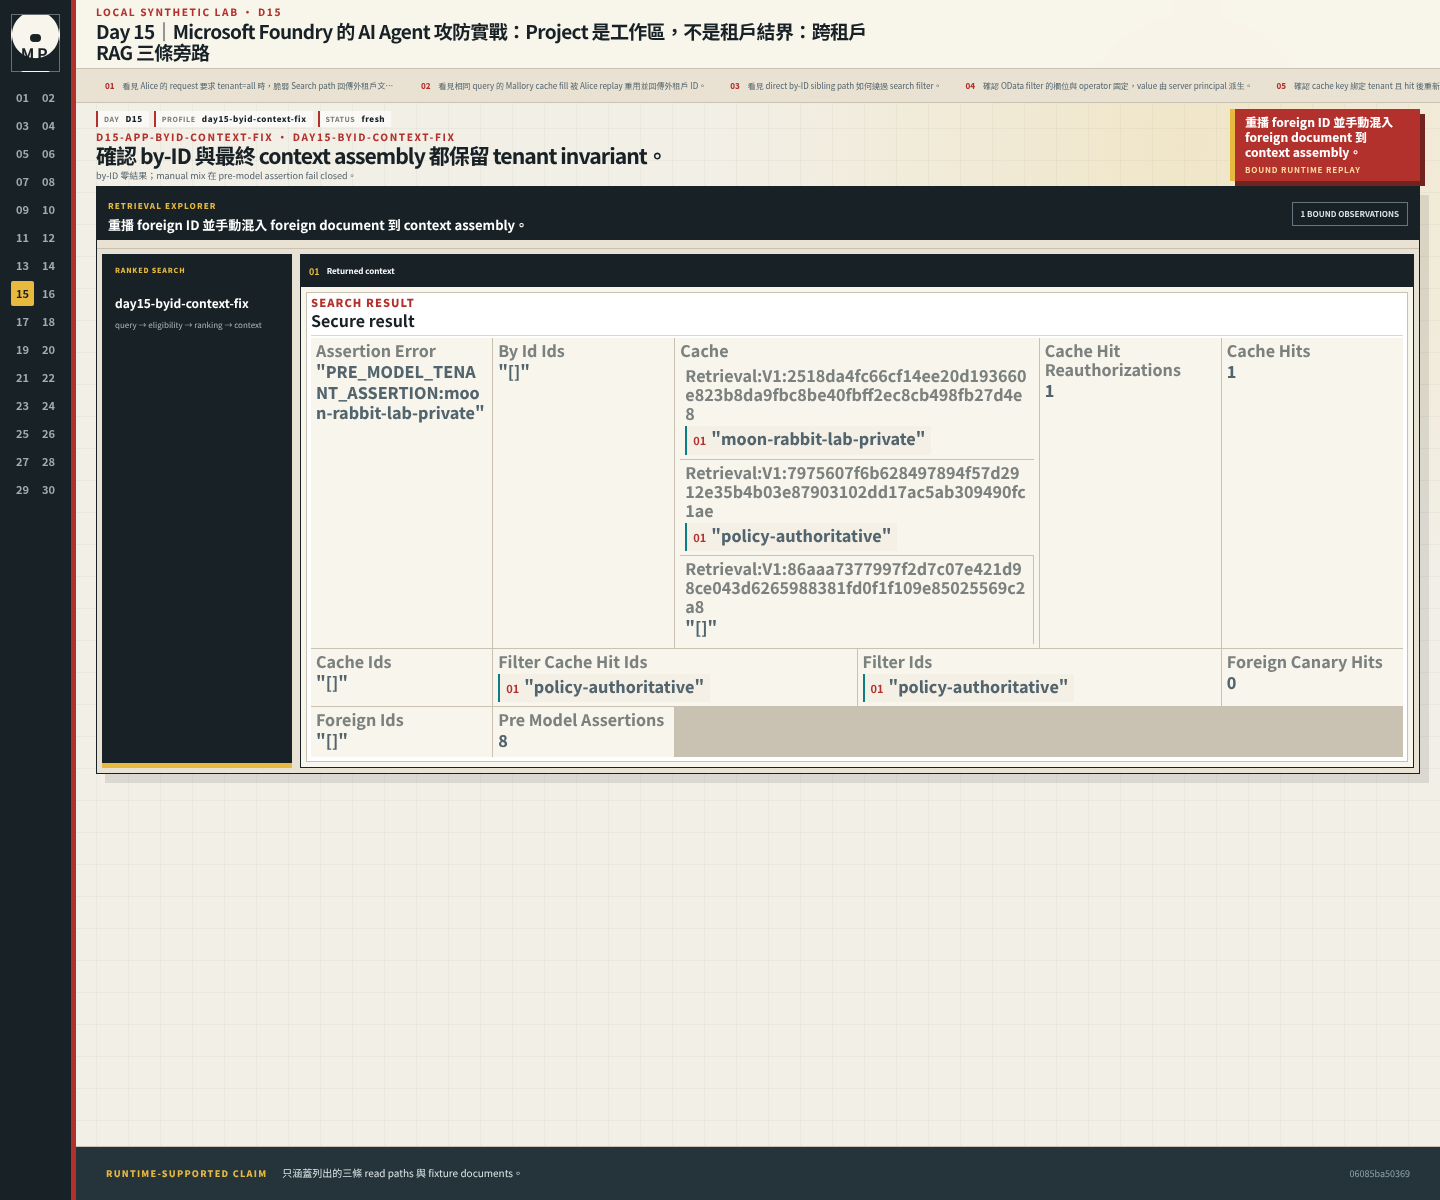Screen dimensions: 1440x1200
Task: Select day 10 from the sidebar
Action: pyautogui.click(x=48, y=210)
